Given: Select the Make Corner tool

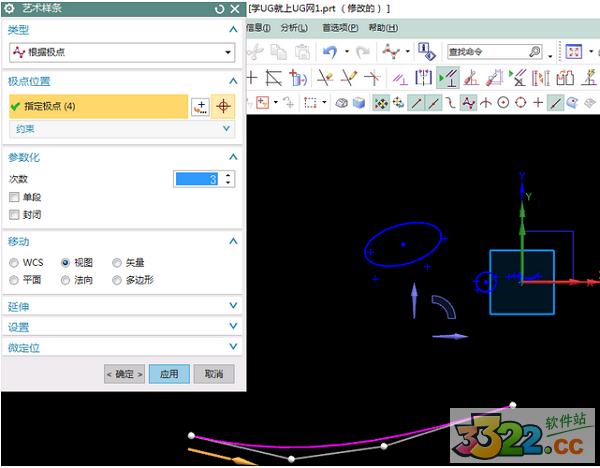Looking at the screenshot, I should pos(372,78).
